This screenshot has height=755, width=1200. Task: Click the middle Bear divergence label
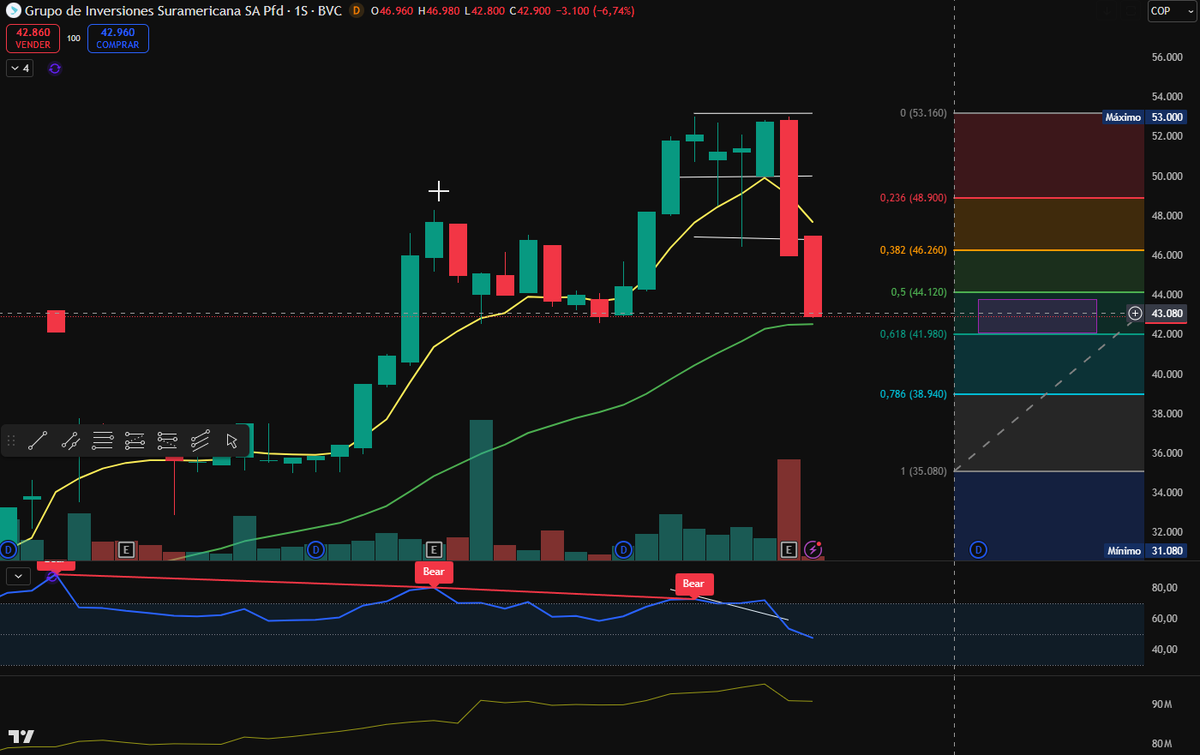pos(433,573)
